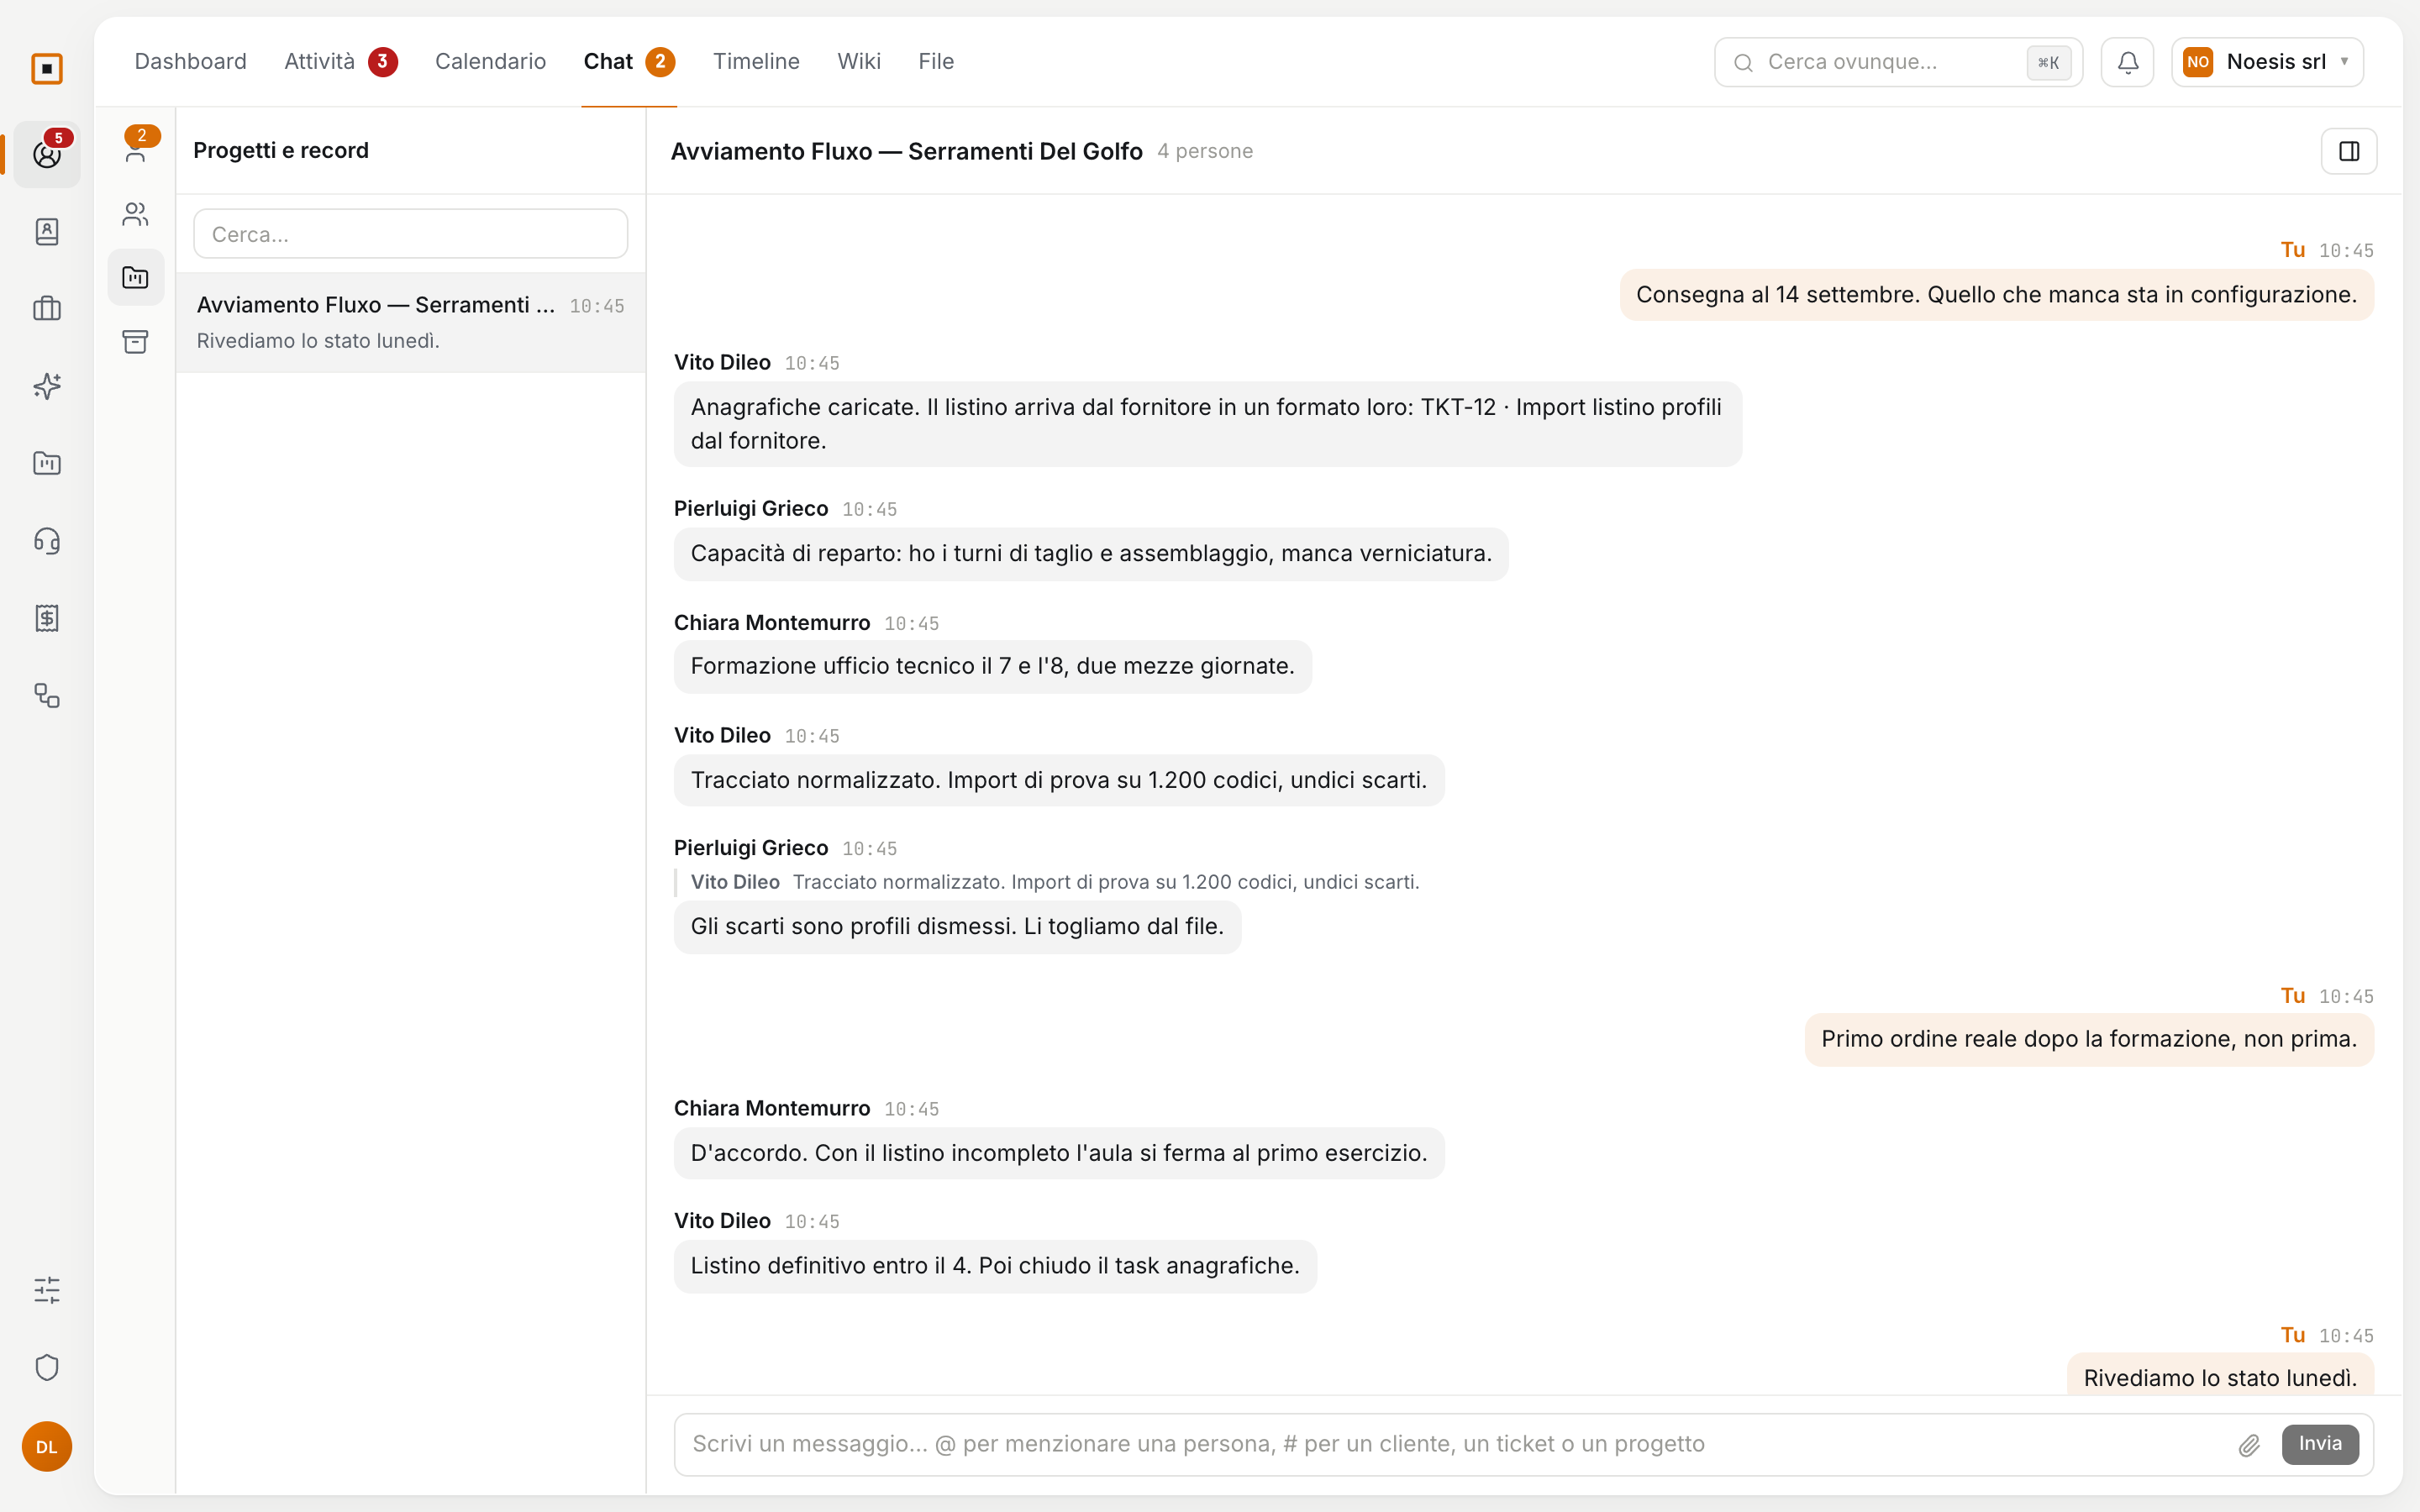Click the orange app logo icon
Viewport: 2420px width, 1512px height.
(x=47, y=68)
